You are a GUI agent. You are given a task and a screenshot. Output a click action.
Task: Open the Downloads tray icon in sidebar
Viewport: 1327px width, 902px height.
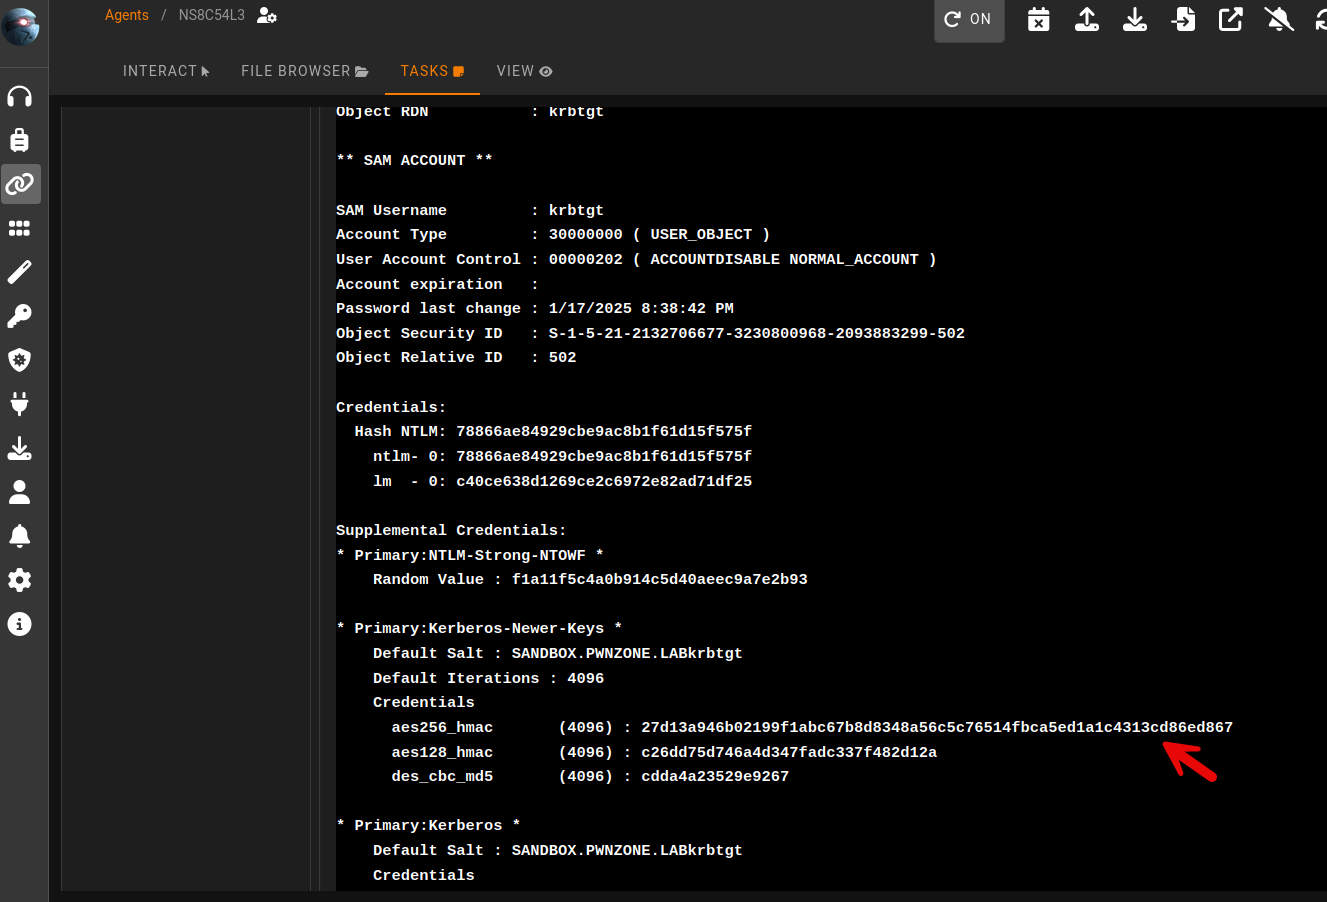[20, 448]
